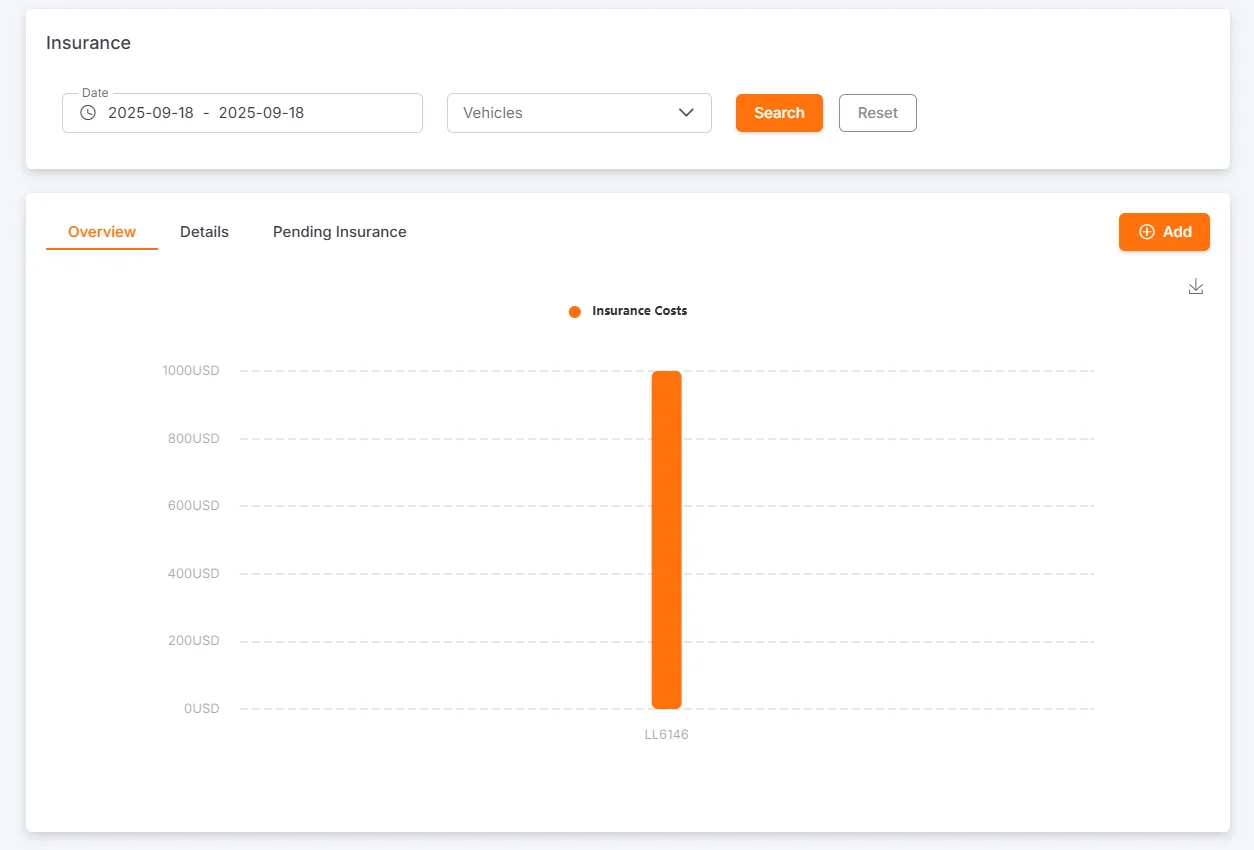The image size is (1254, 850).
Task: Click the LL6146 x-axis label
Action: pos(666,735)
